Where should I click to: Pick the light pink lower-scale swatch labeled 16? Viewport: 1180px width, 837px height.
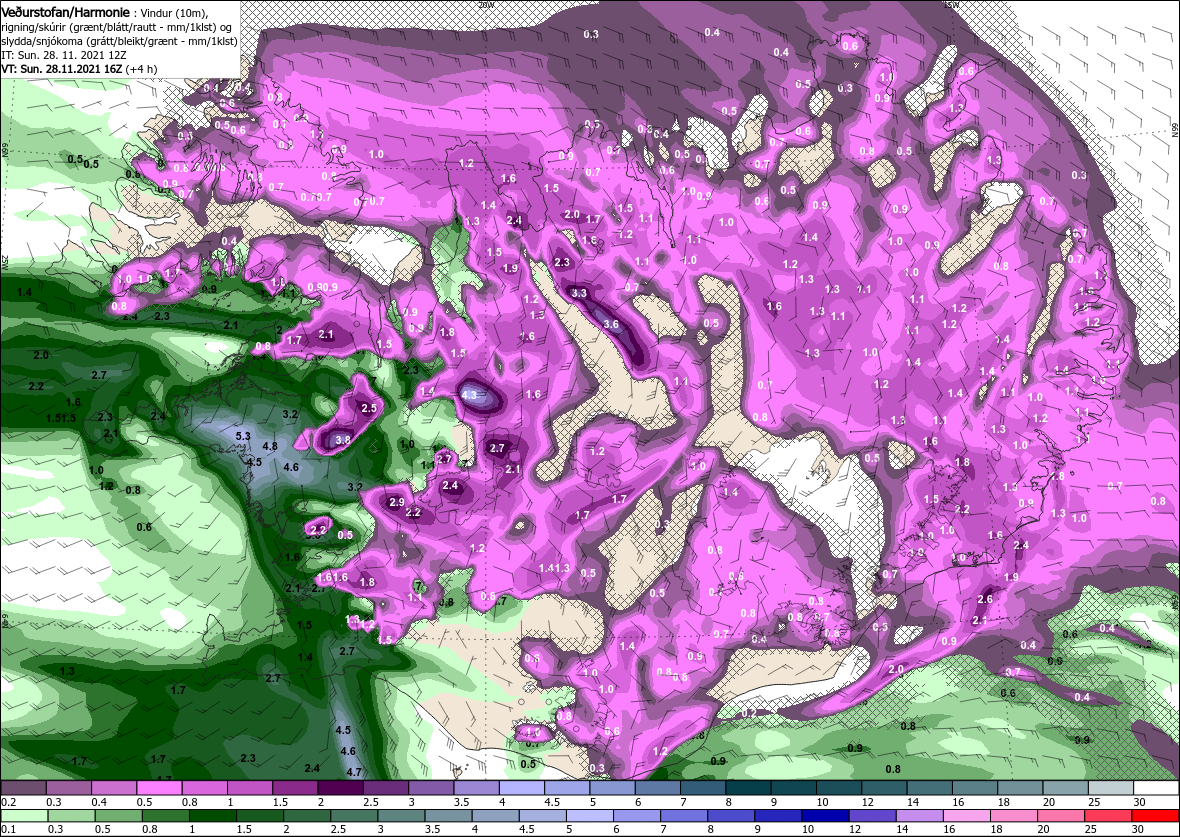967,816
